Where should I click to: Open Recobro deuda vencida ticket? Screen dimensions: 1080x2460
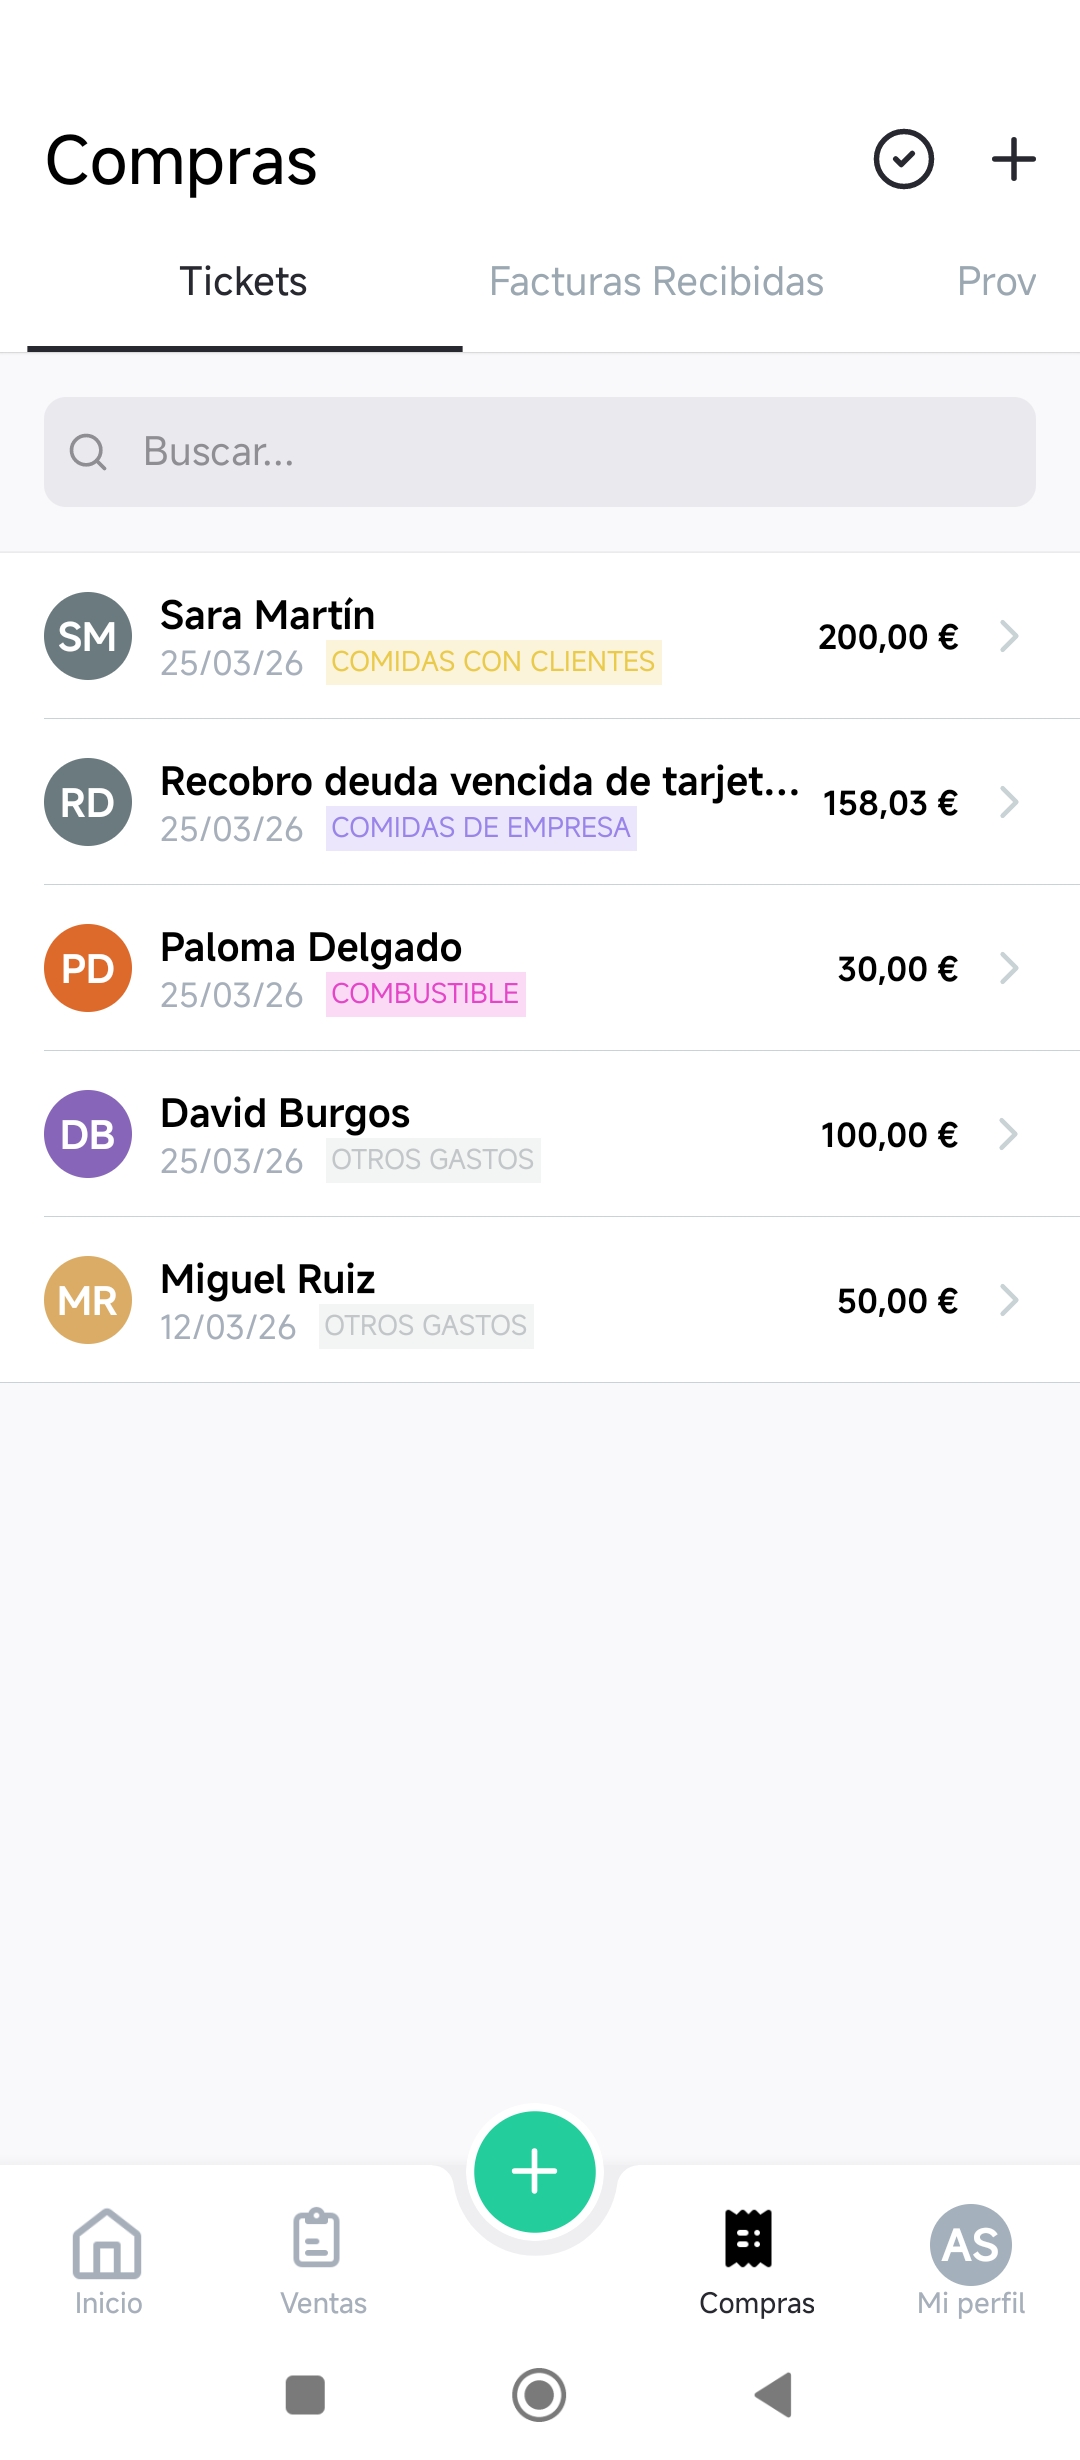coord(540,802)
